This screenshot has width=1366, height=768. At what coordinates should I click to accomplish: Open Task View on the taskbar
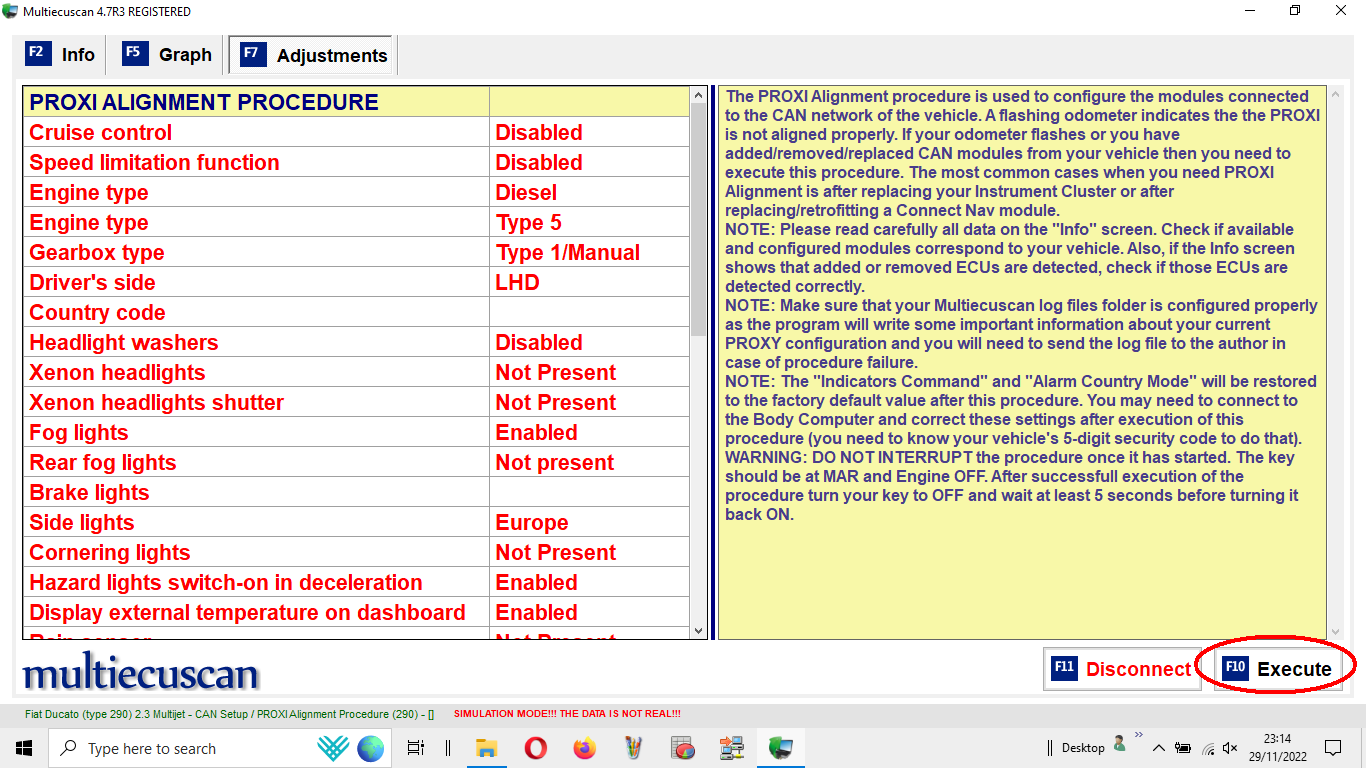point(416,748)
